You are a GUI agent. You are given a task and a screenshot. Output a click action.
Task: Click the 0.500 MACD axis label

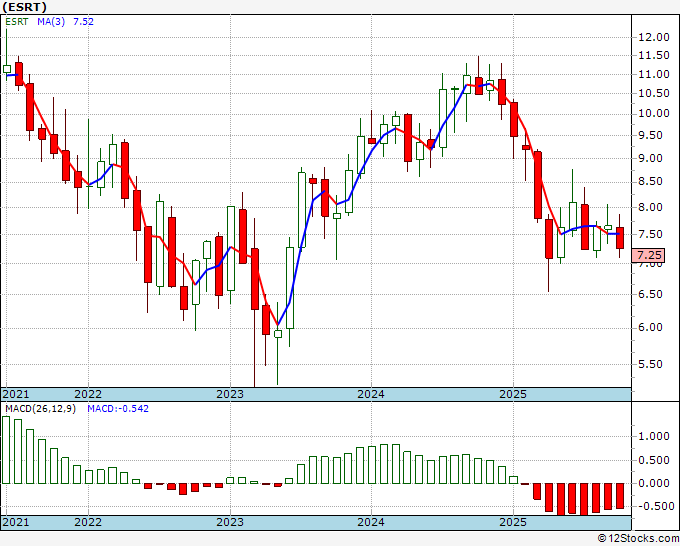(x=654, y=461)
